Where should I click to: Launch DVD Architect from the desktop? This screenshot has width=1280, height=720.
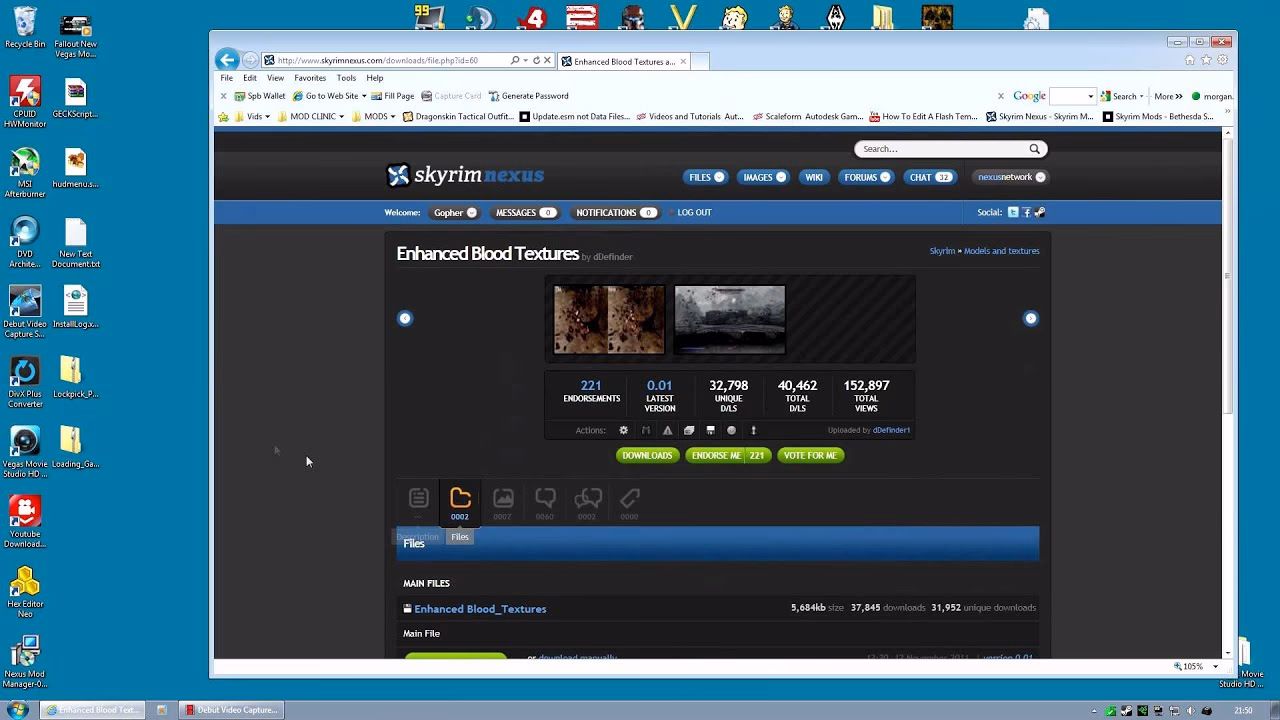25,243
